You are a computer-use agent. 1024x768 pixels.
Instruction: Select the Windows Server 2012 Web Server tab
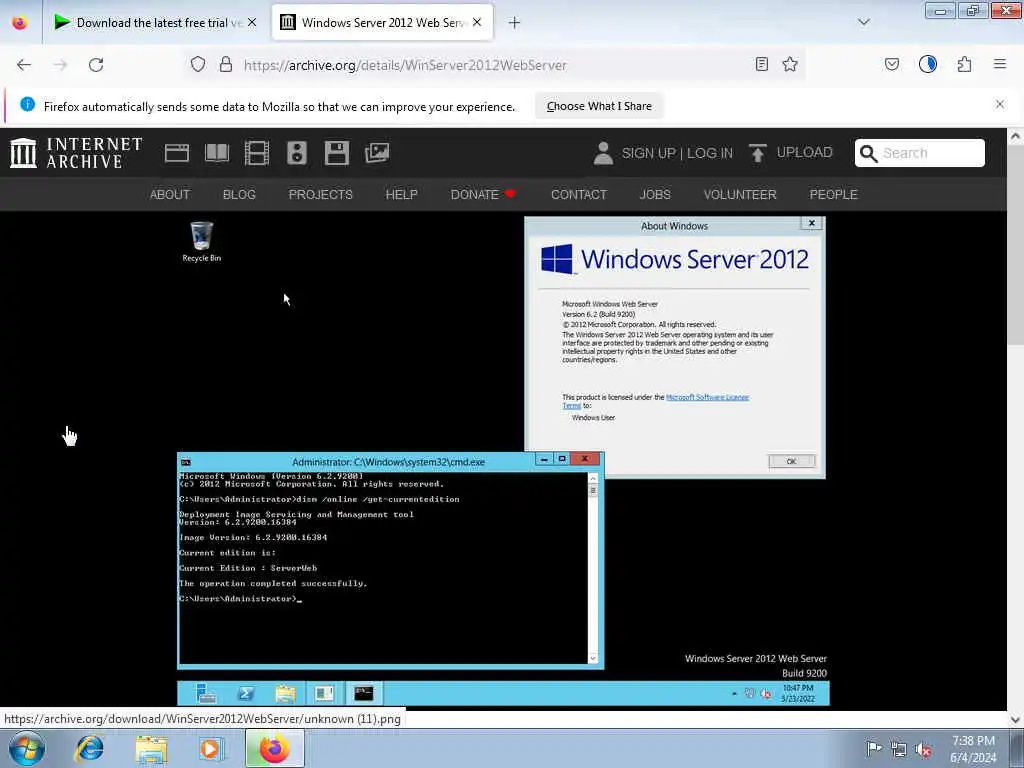point(383,23)
